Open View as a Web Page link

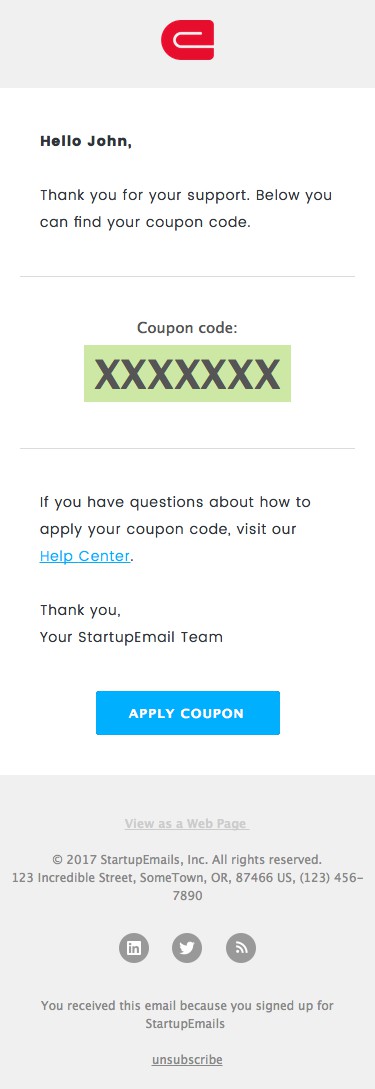(x=186, y=824)
